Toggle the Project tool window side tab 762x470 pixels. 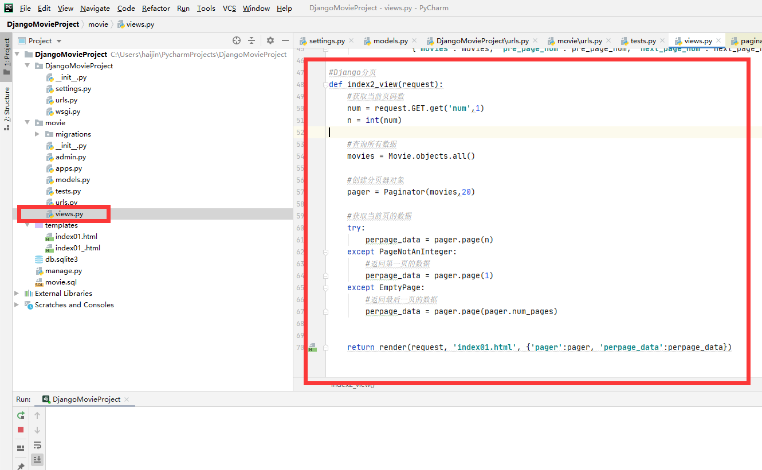coord(6,56)
